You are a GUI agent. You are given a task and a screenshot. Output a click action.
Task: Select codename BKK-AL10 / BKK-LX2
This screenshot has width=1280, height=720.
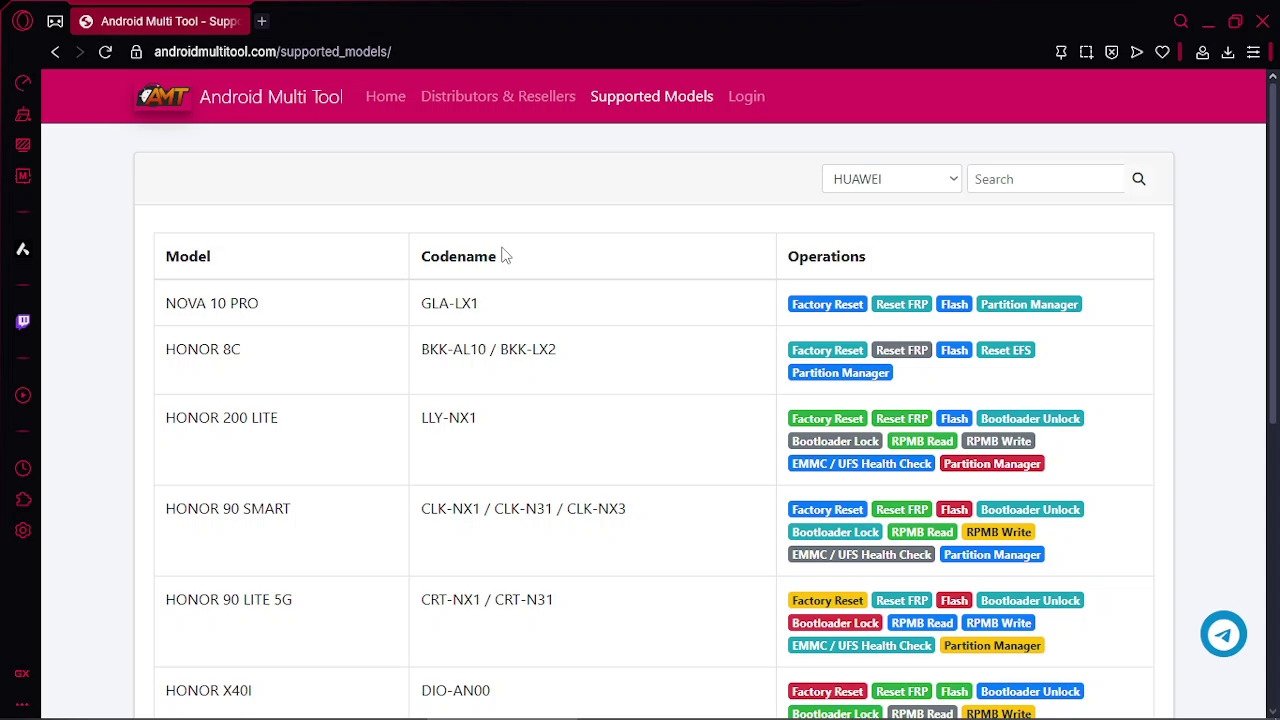488,349
